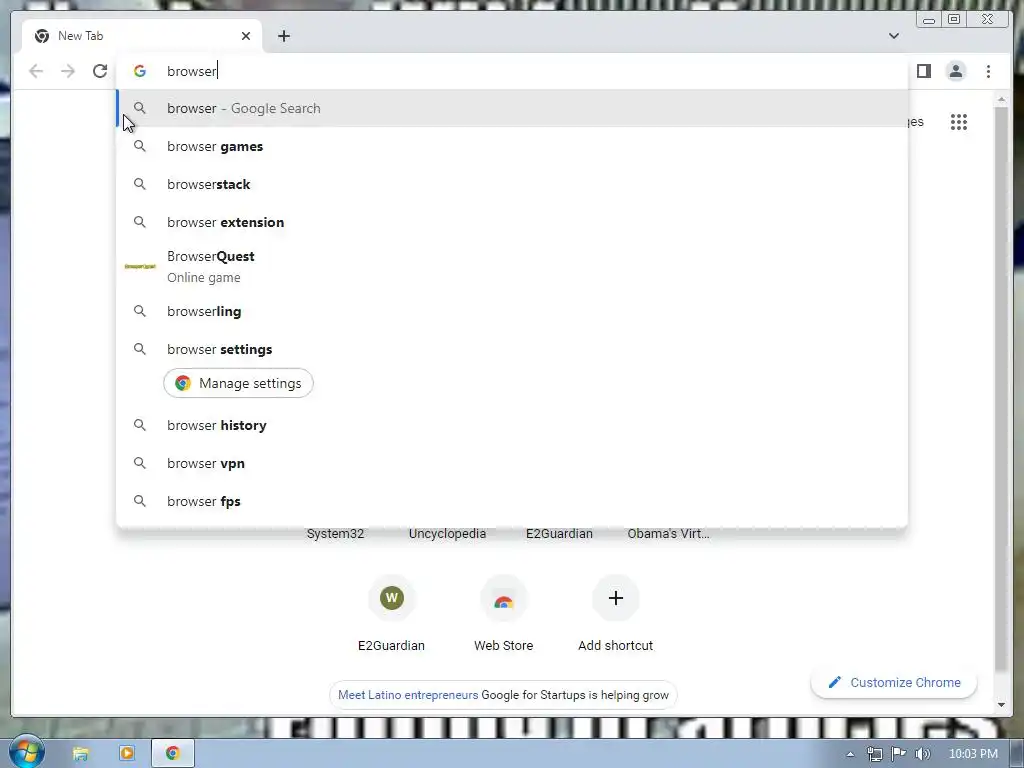Select the 'browser extension' suggestion

[x=512, y=222]
